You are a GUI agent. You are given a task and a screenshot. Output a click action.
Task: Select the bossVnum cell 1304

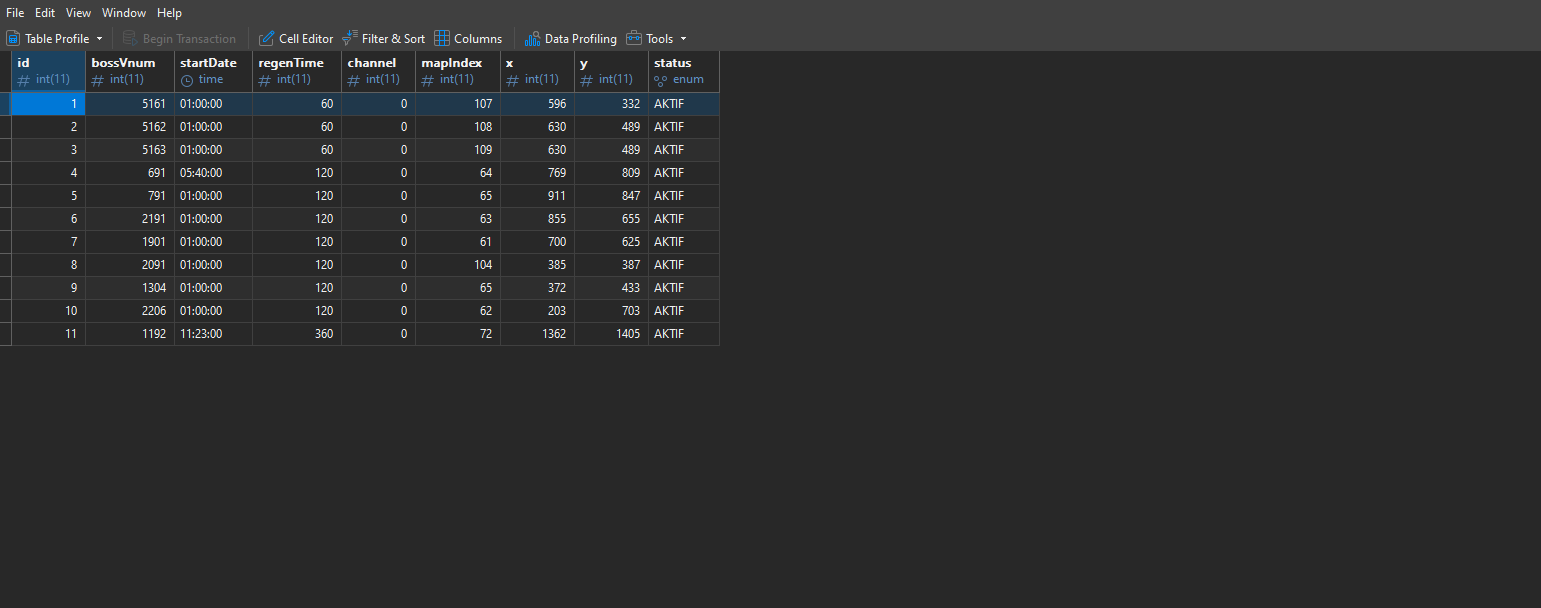130,288
